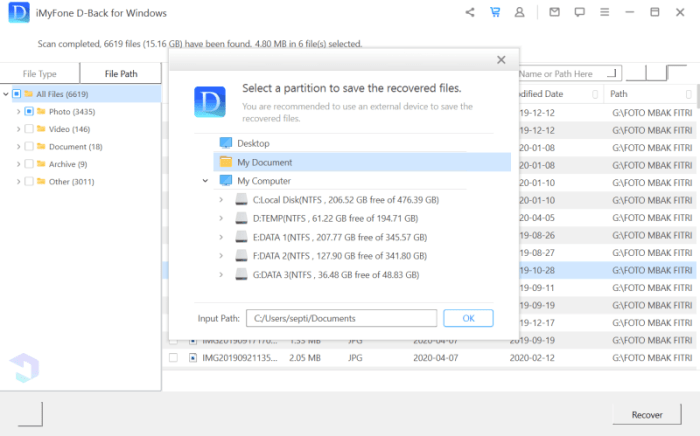
Task: Open the hamburger menu icon
Action: (x=604, y=12)
